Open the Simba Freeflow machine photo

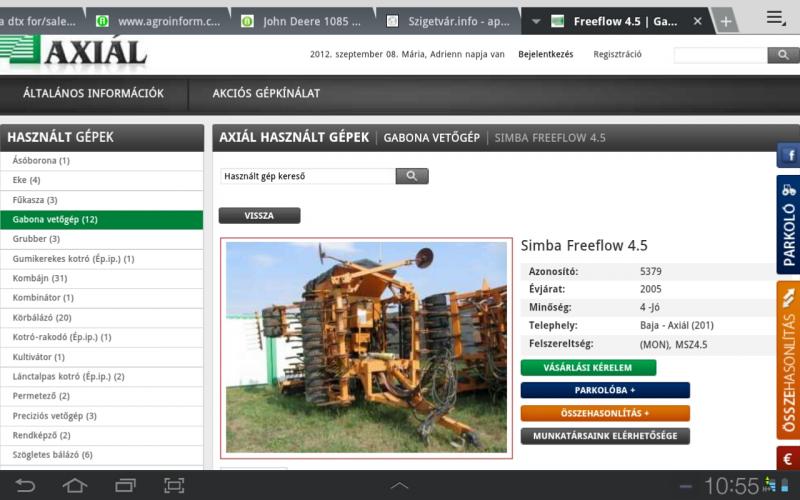(366, 347)
